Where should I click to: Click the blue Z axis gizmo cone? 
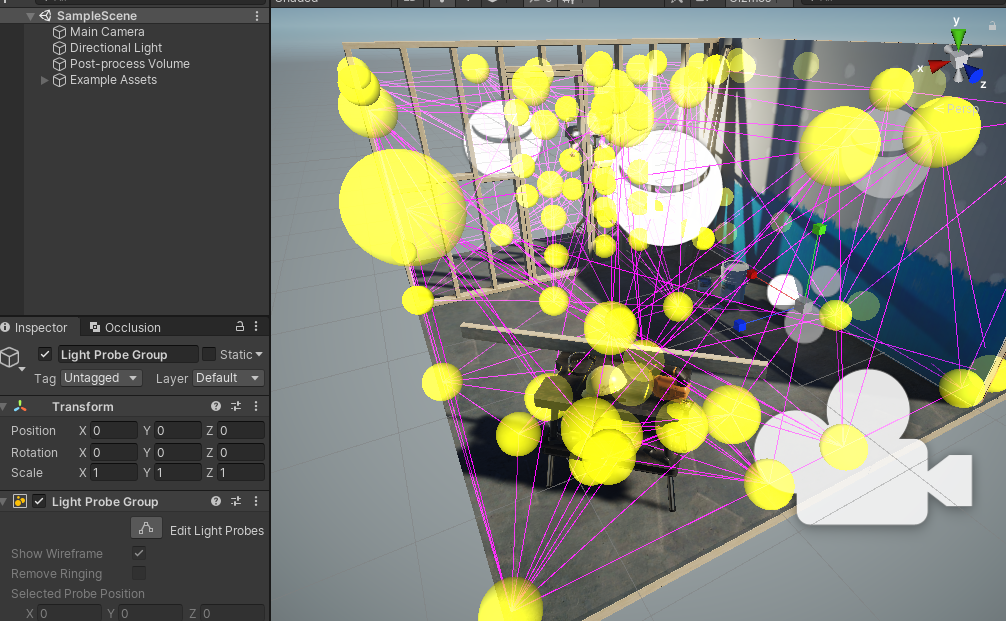(974, 74)
